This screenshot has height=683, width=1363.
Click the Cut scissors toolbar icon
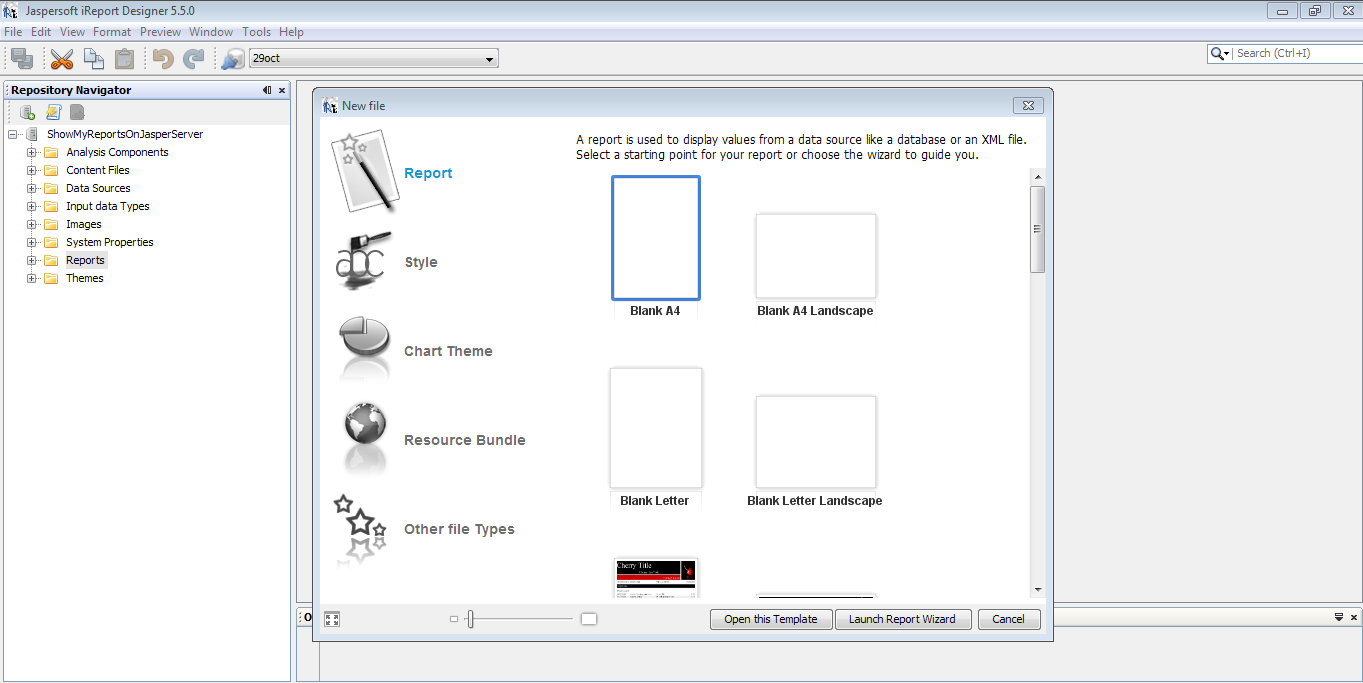tap(61, 58)
